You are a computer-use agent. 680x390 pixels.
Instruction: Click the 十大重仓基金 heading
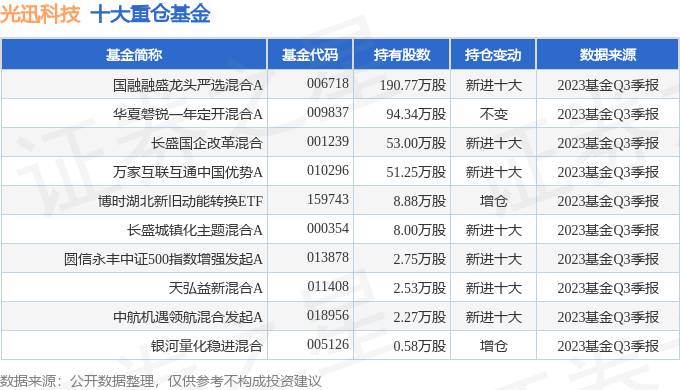[x=150, y=13]
